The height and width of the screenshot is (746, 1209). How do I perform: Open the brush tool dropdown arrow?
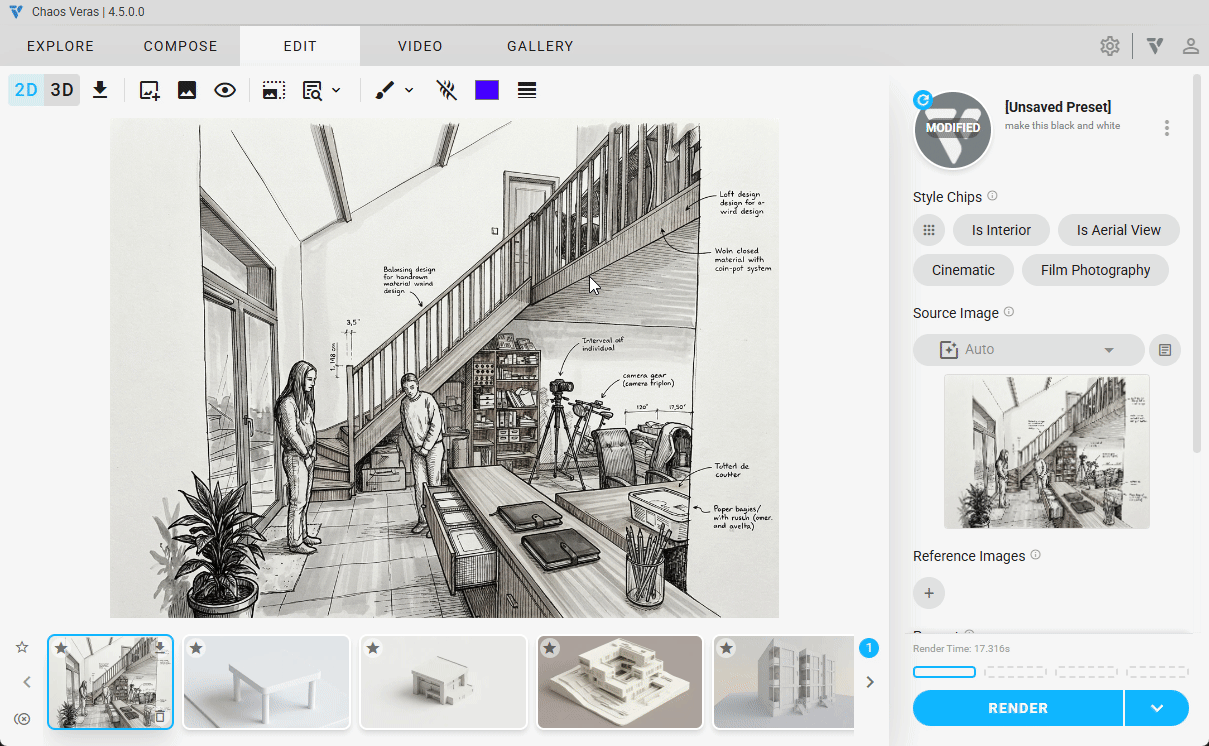click(x=409, y=90)
